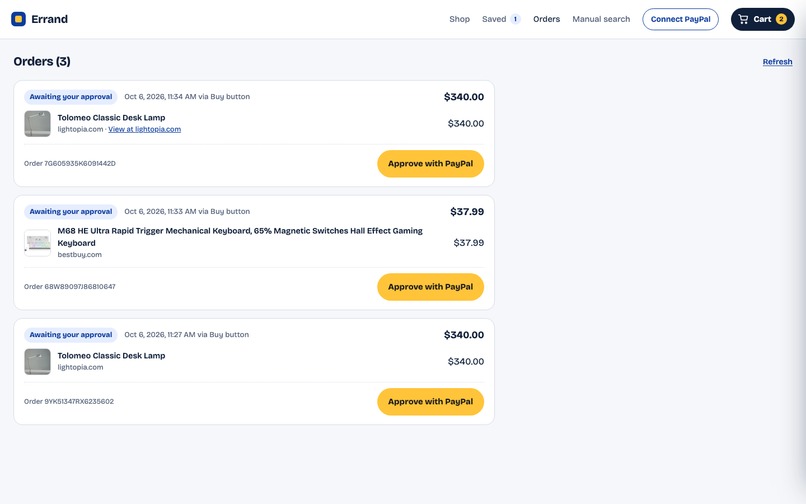Open the Cart with 2 items
Screen dimensions: 806x504
tap(762, 19)
